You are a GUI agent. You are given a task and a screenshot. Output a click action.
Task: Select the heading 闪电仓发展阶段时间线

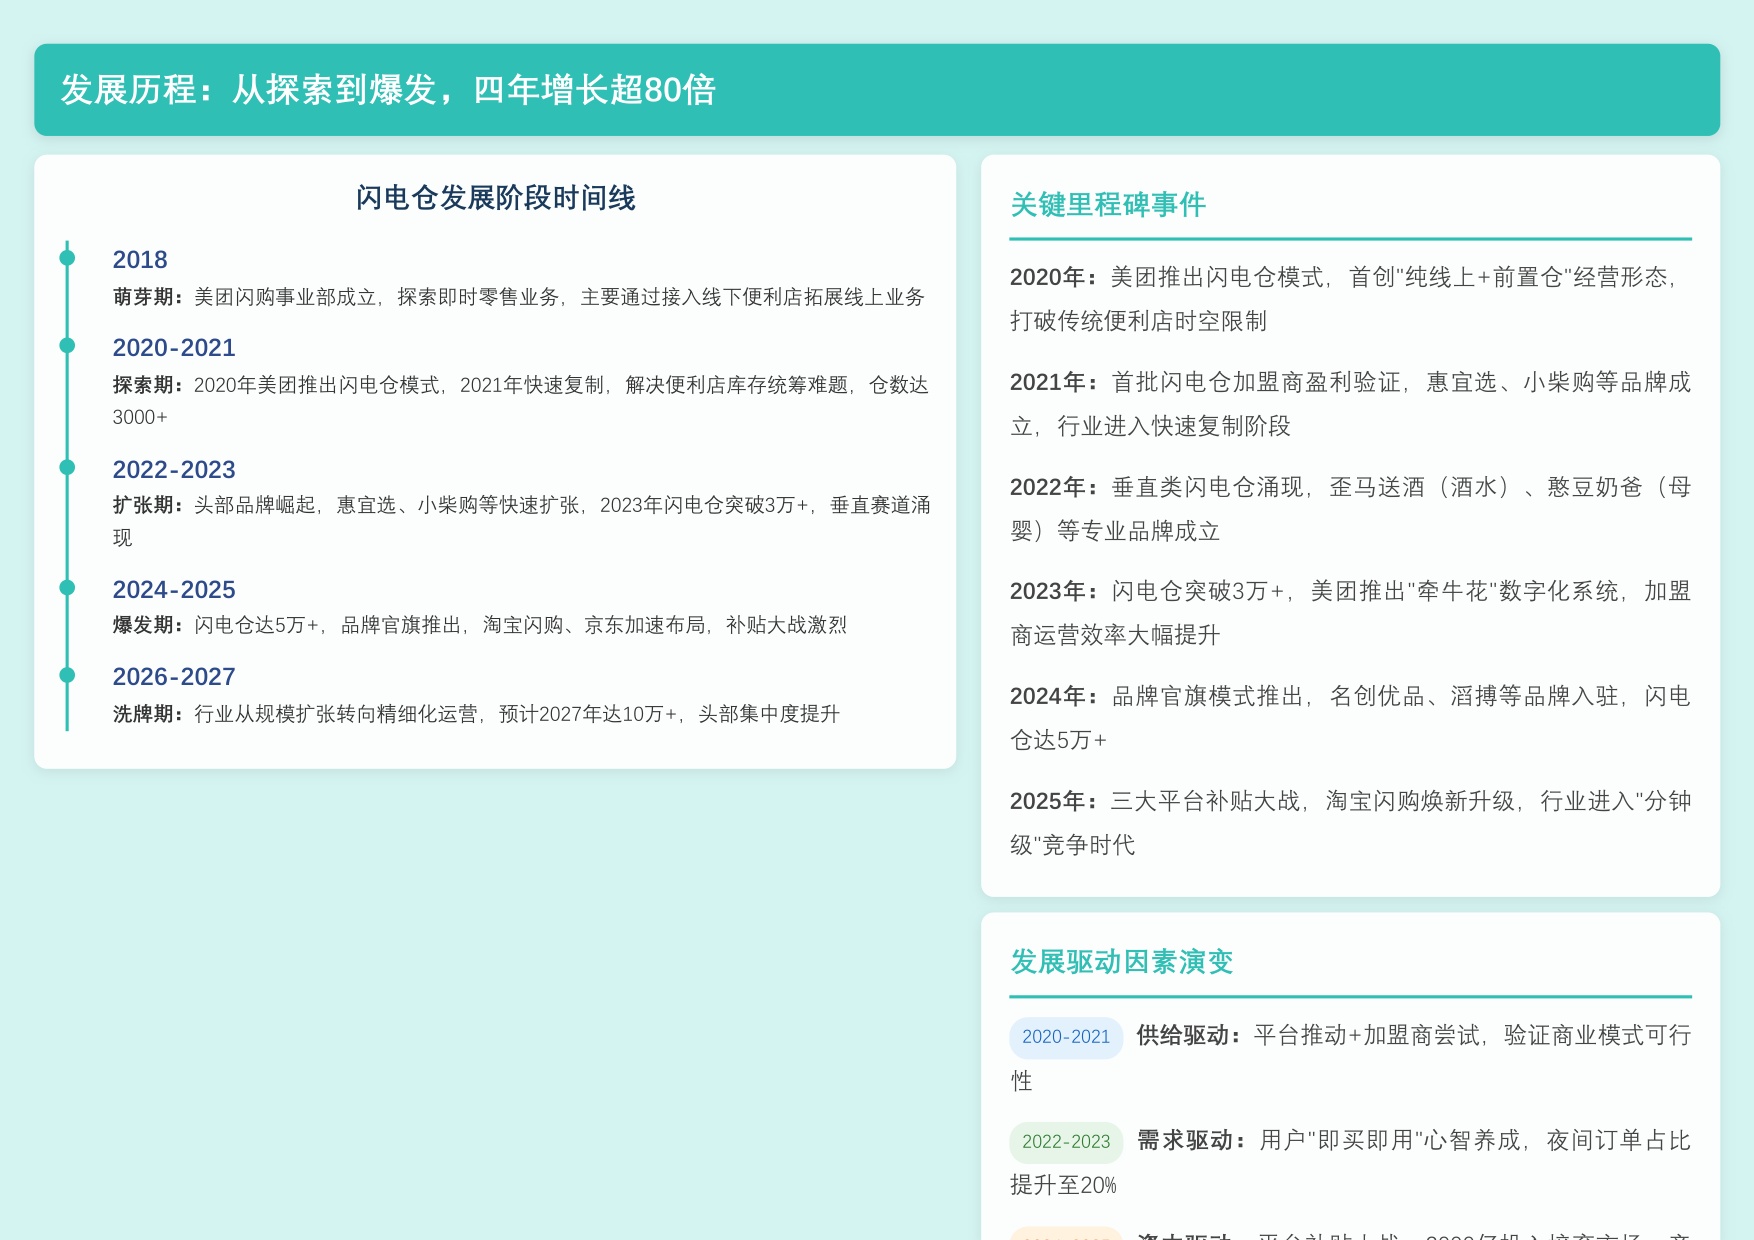click(x=495, y=198)
